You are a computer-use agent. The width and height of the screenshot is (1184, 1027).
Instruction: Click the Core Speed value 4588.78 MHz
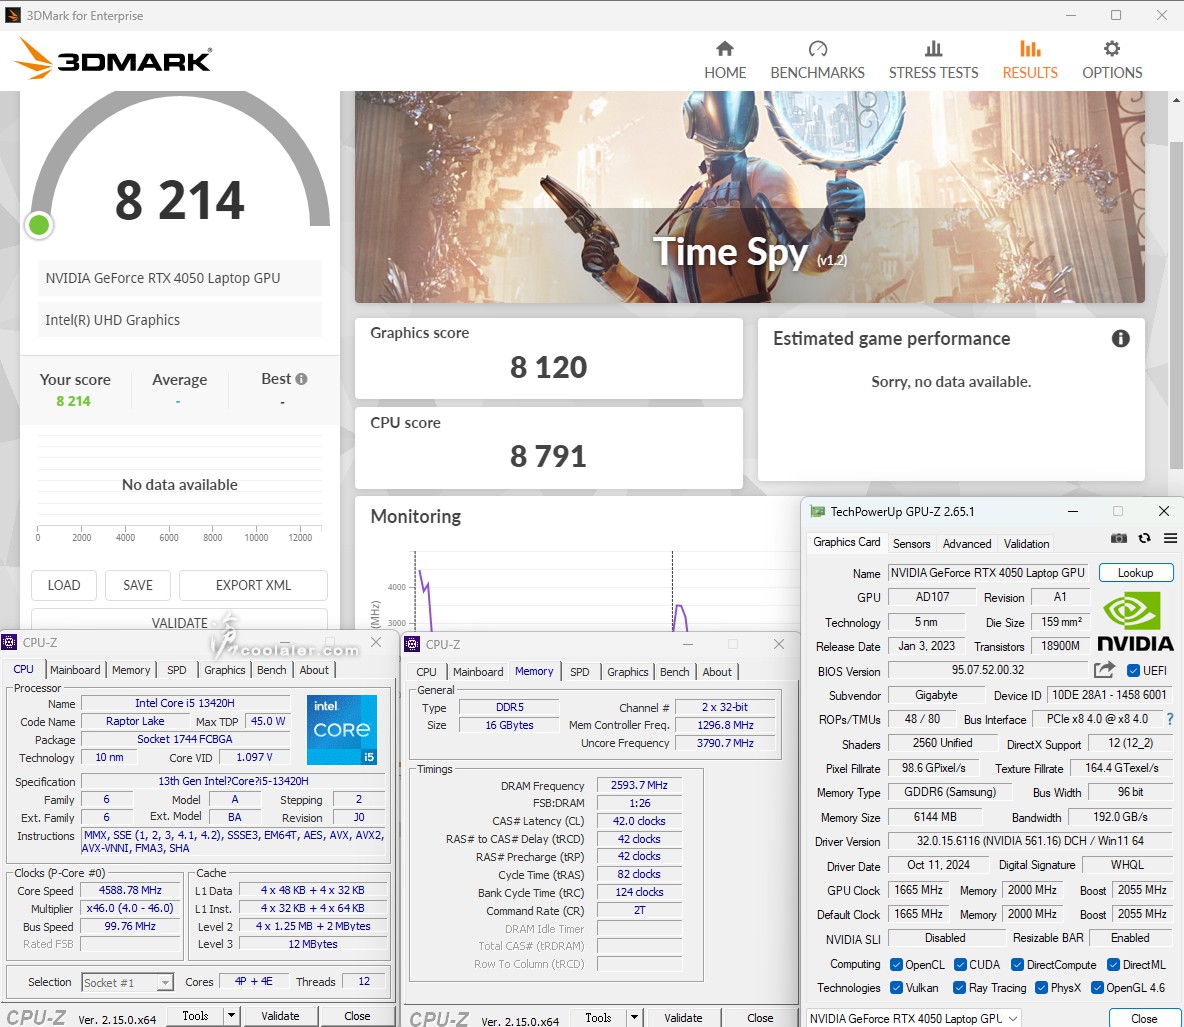click(130, 890)
